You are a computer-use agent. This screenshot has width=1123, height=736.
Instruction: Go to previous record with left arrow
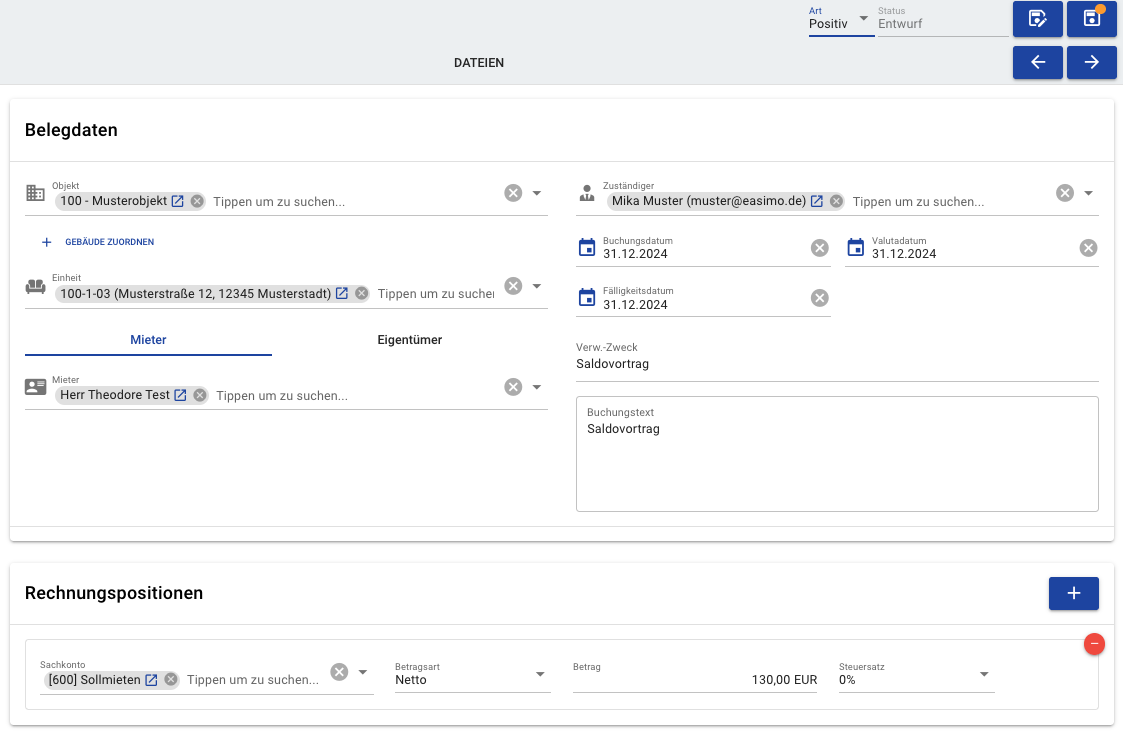[1037, 62]
